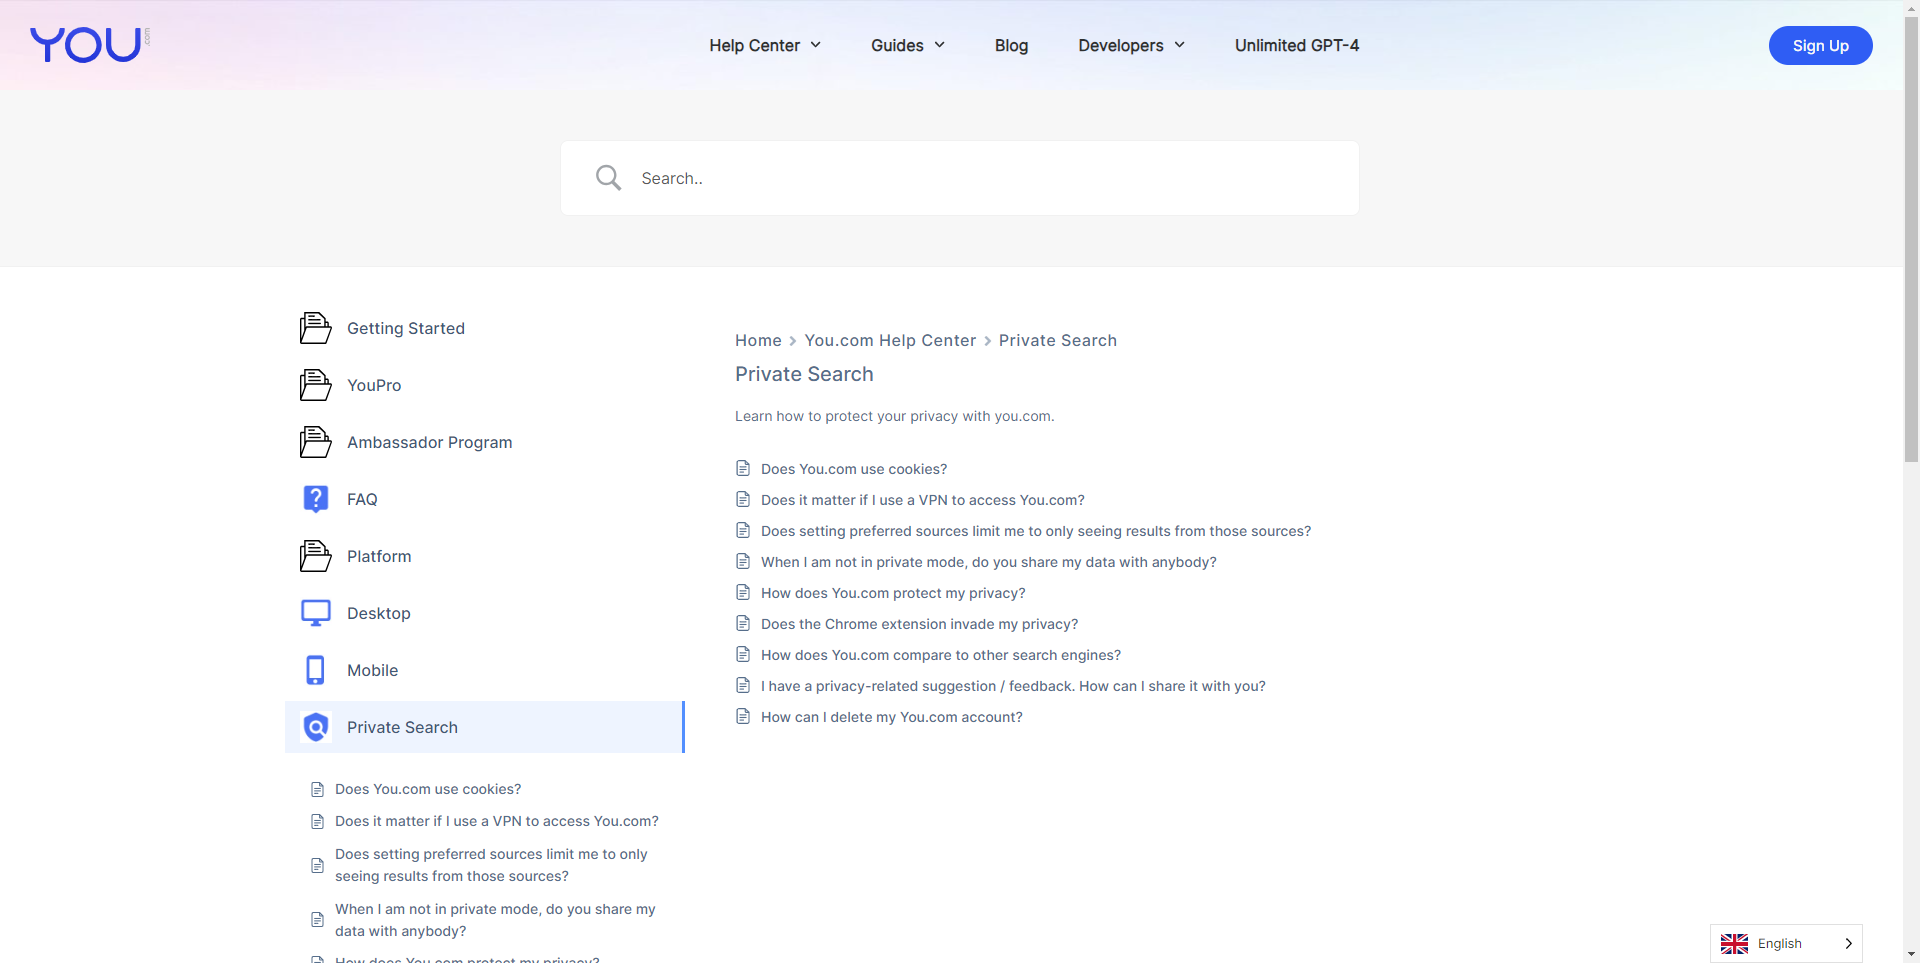
Task: Click document icon beside delete account article
Action: 743,716
